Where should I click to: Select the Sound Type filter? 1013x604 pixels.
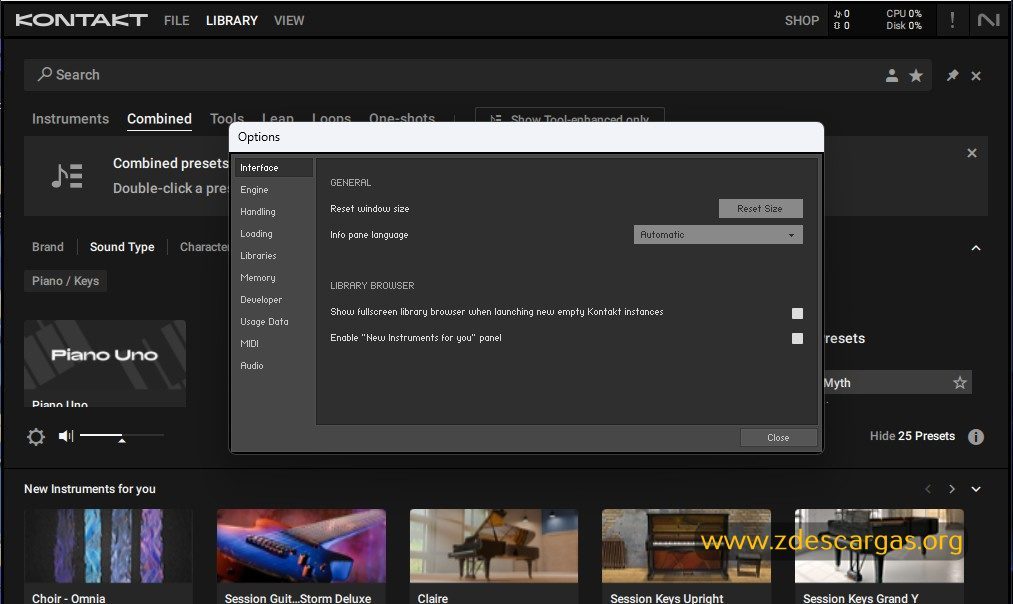122,247
